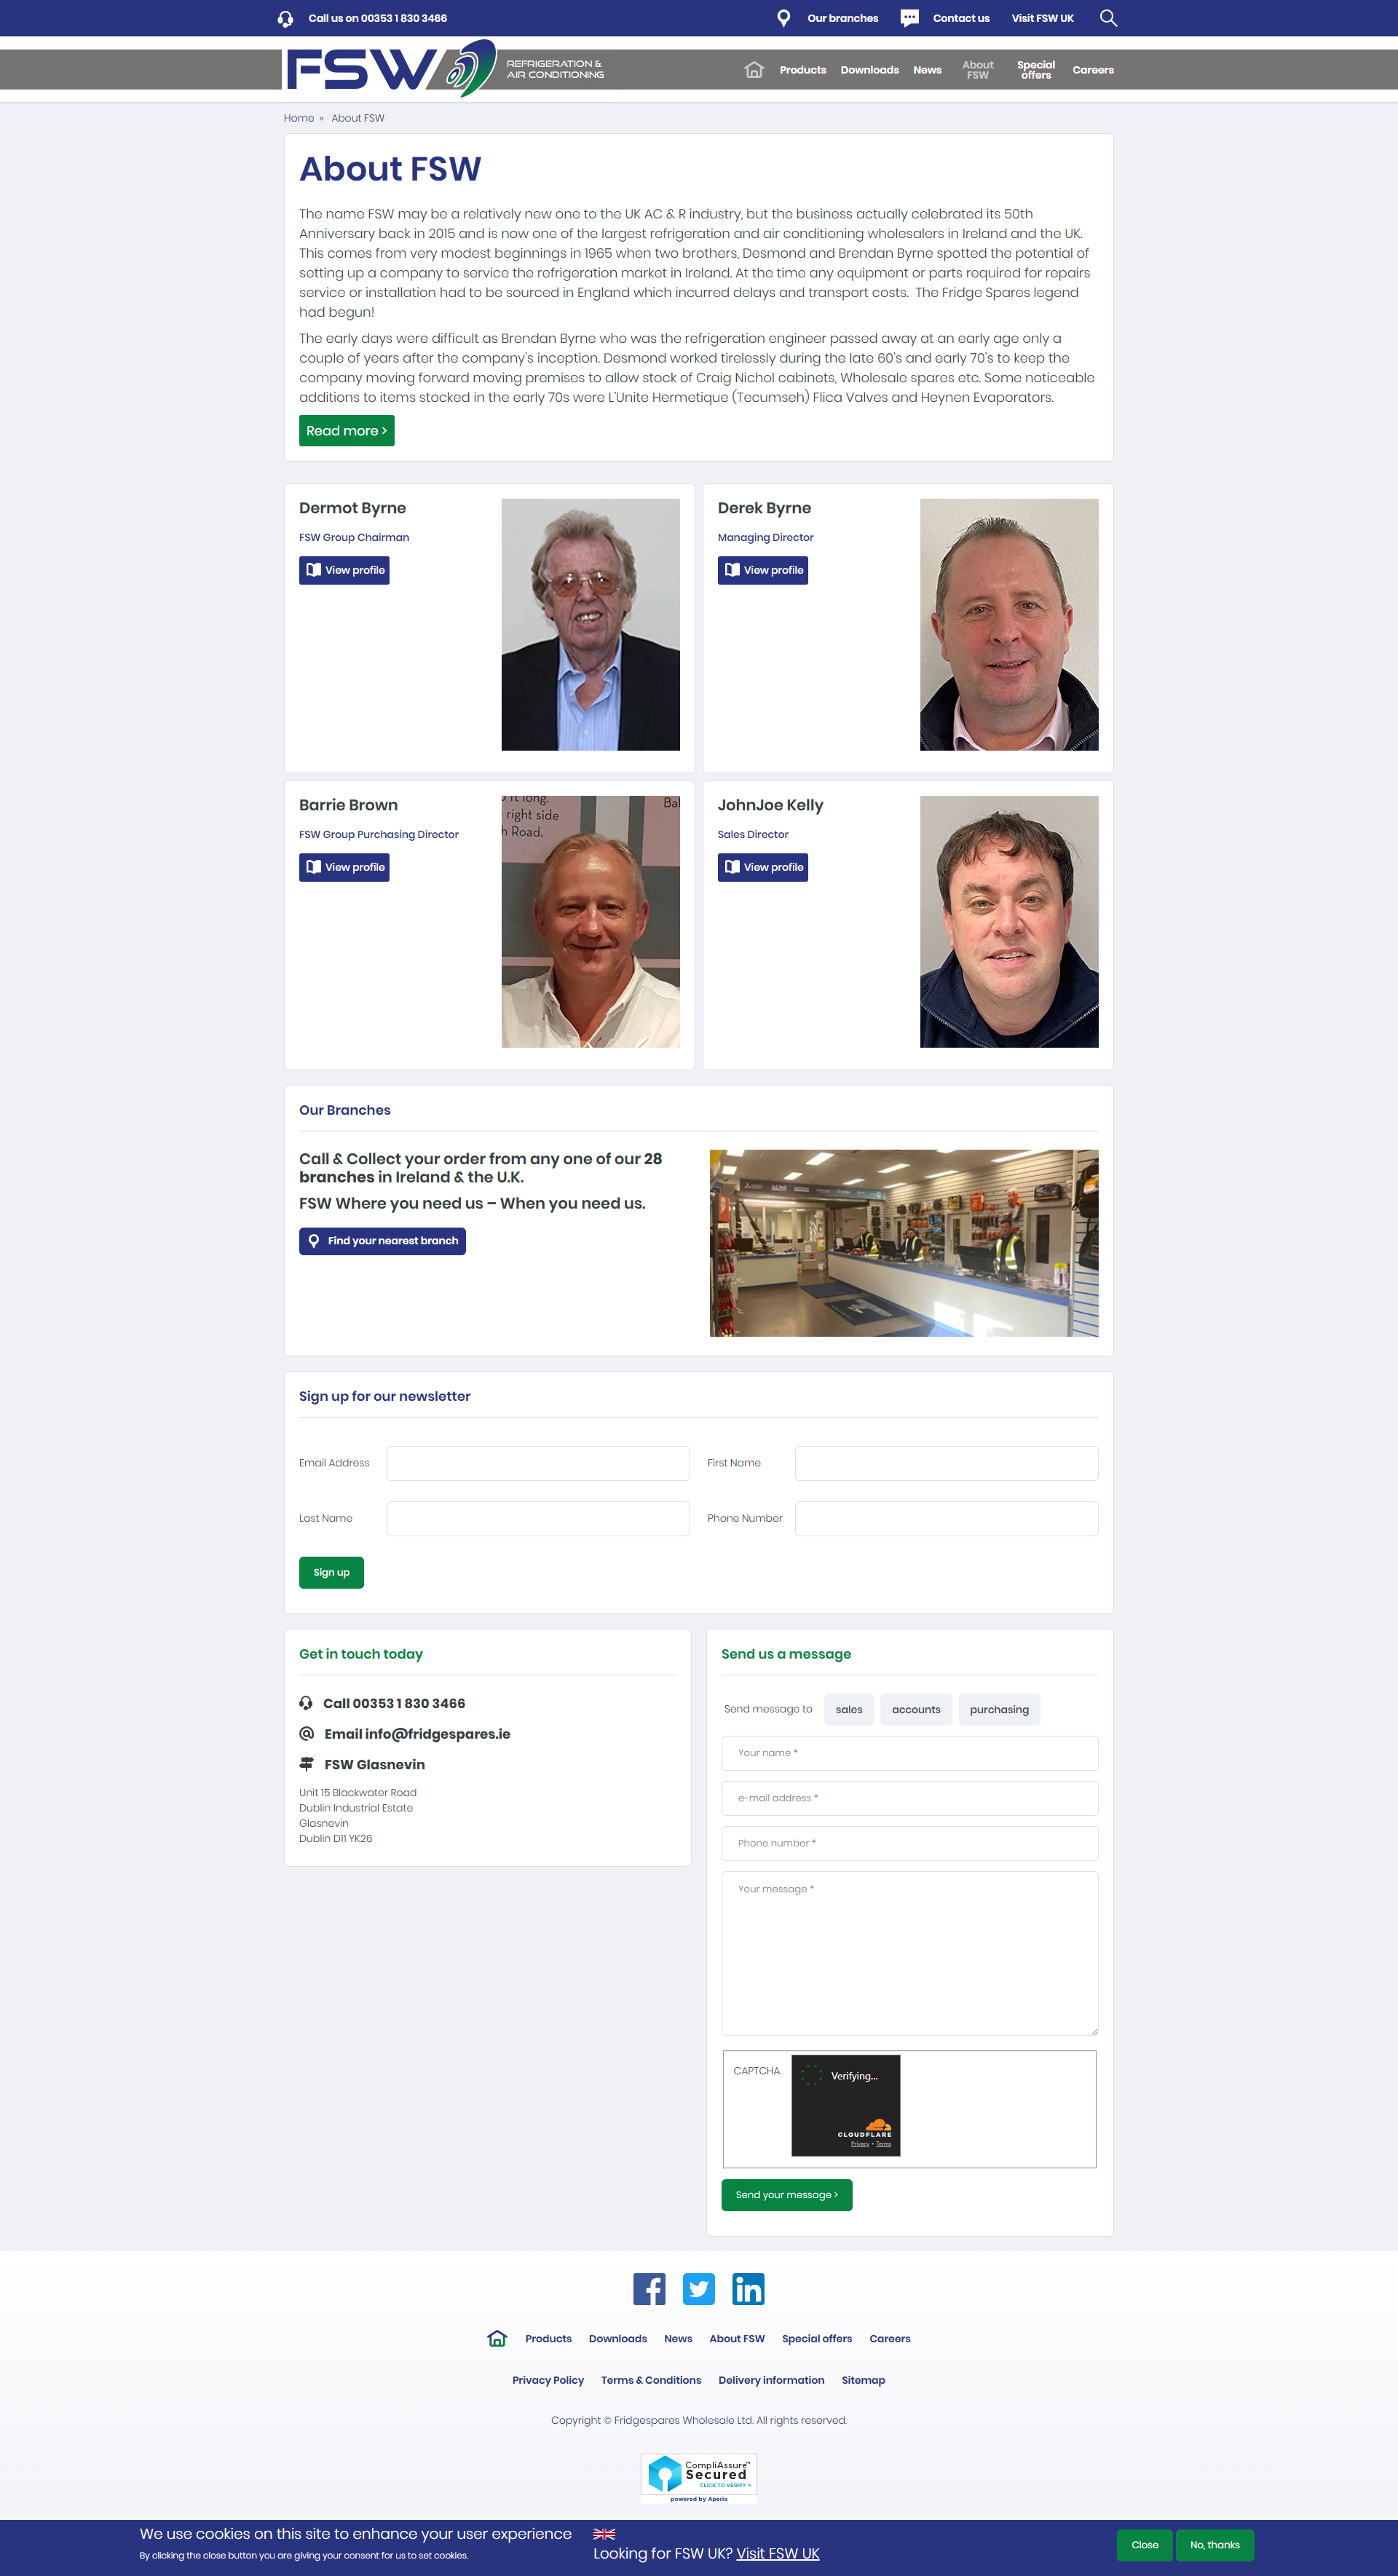View Dermot Byrne's profile
This screenshot has width=1398, height=2576.
(344, 570)
